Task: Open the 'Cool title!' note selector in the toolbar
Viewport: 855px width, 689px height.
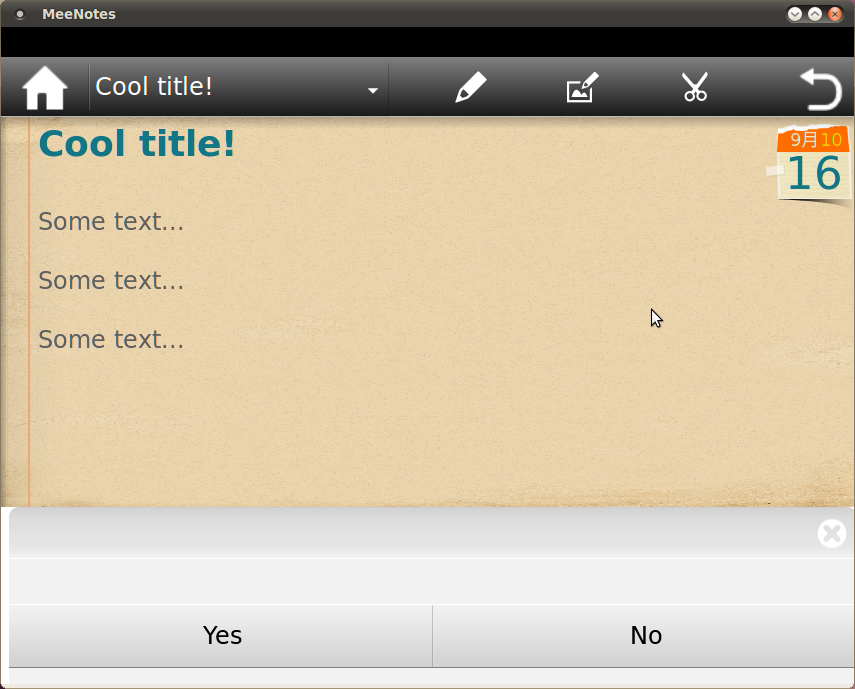Action: click(238, 87)
